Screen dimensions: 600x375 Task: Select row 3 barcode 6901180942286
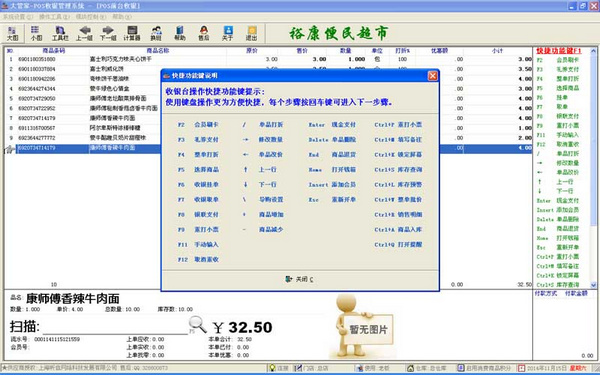[x=37, y=79]
